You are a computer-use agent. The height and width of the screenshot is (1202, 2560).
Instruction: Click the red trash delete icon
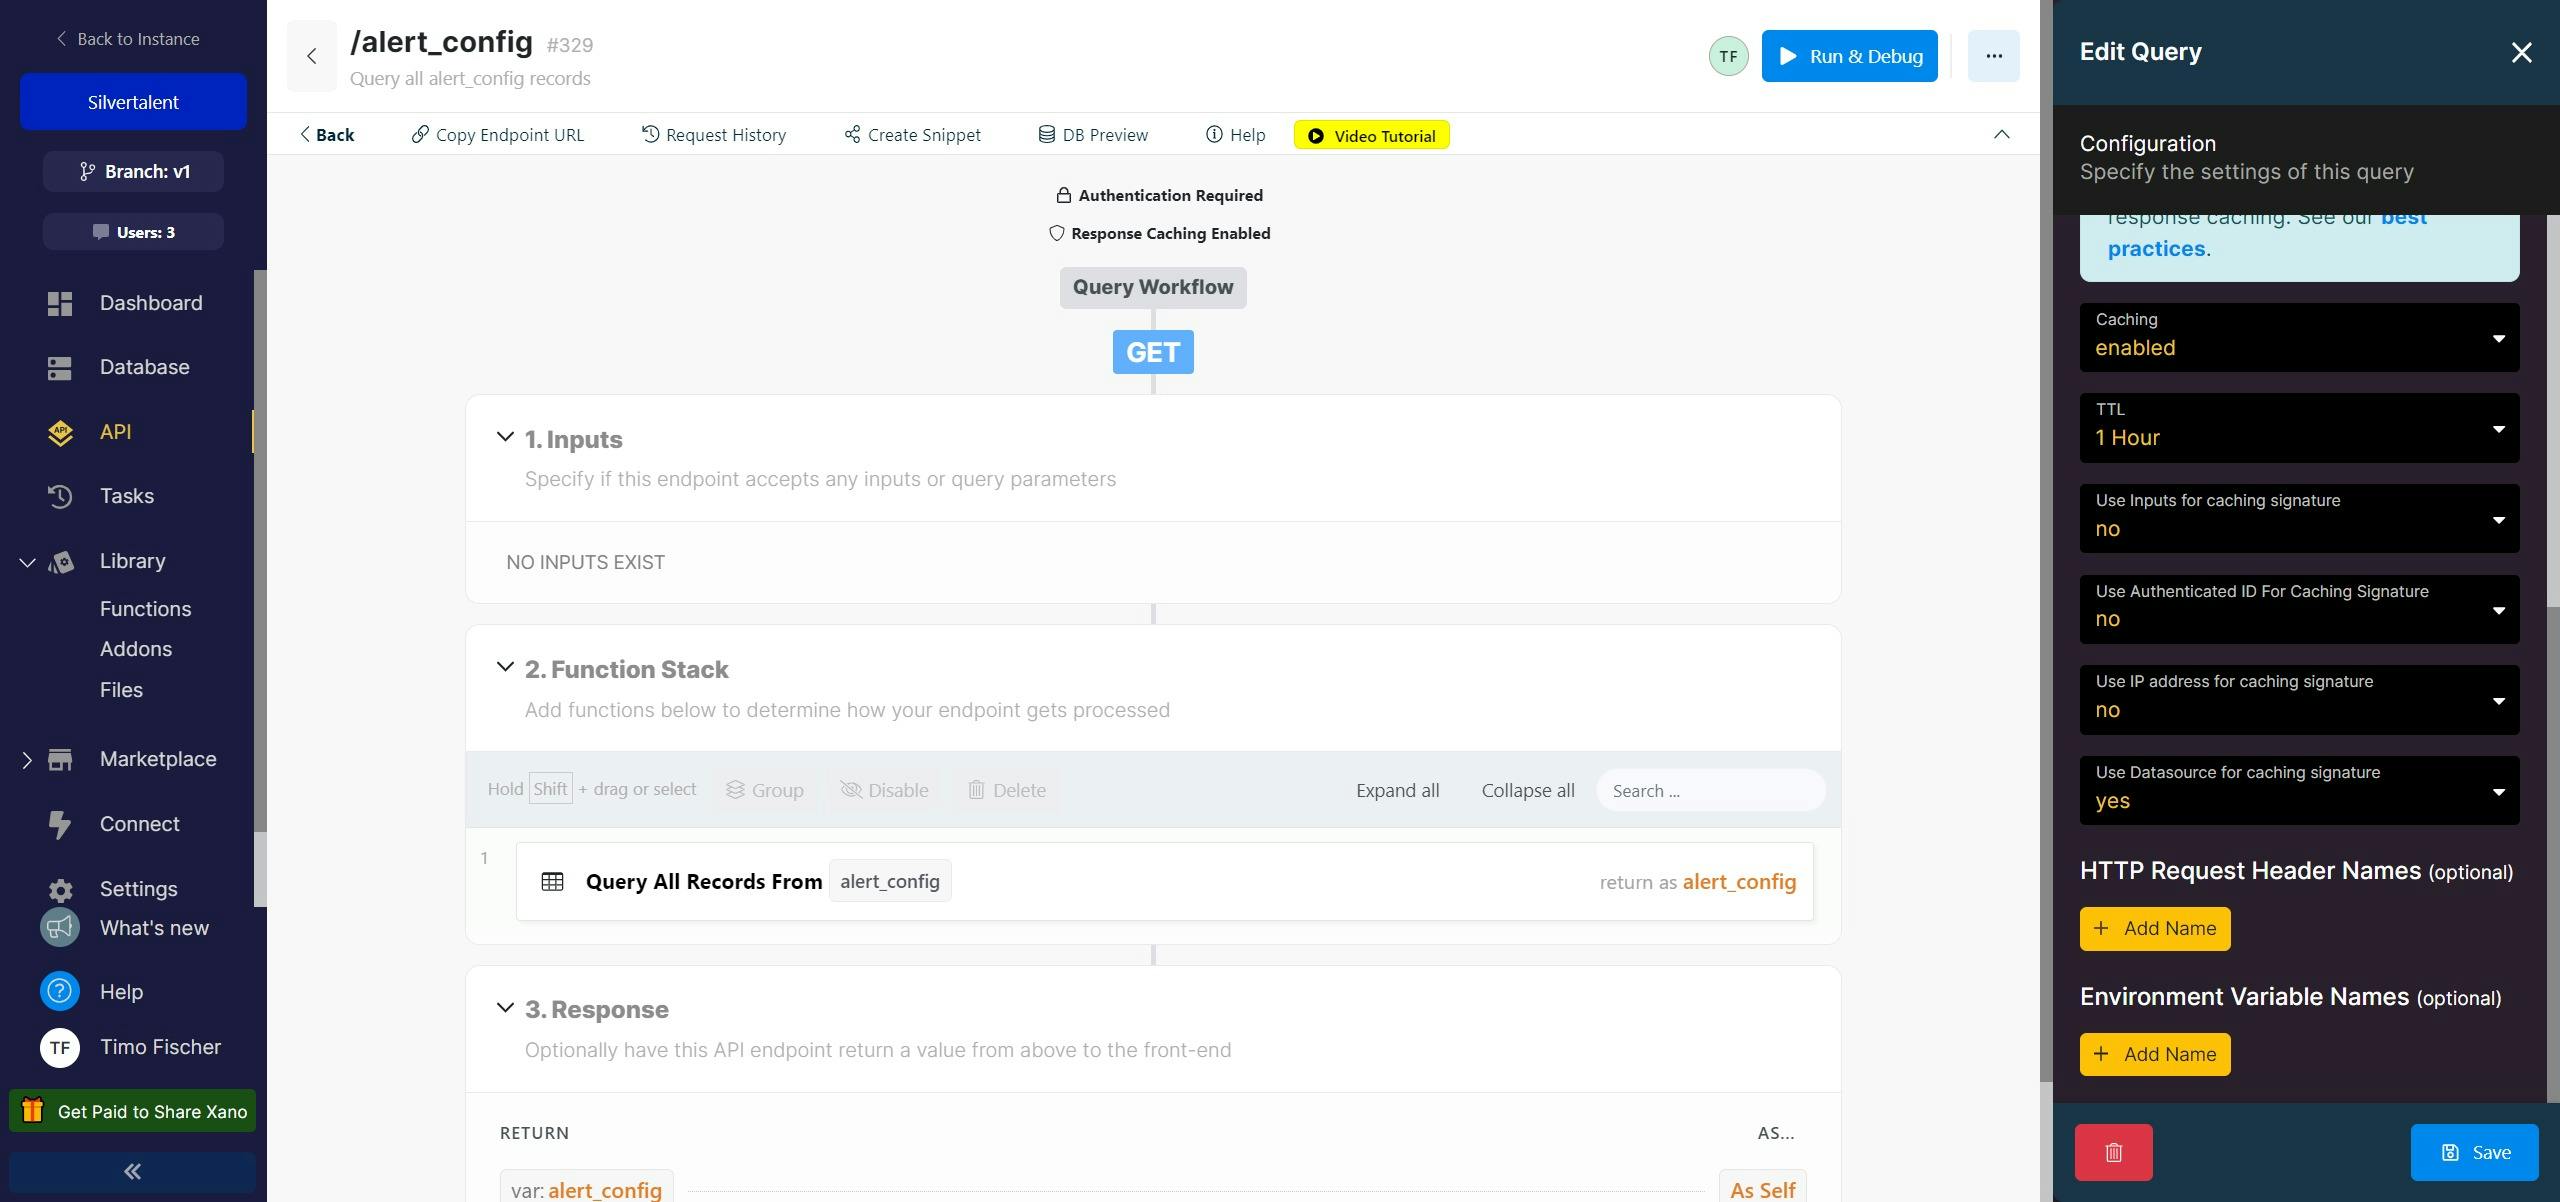[2113, 1152]
